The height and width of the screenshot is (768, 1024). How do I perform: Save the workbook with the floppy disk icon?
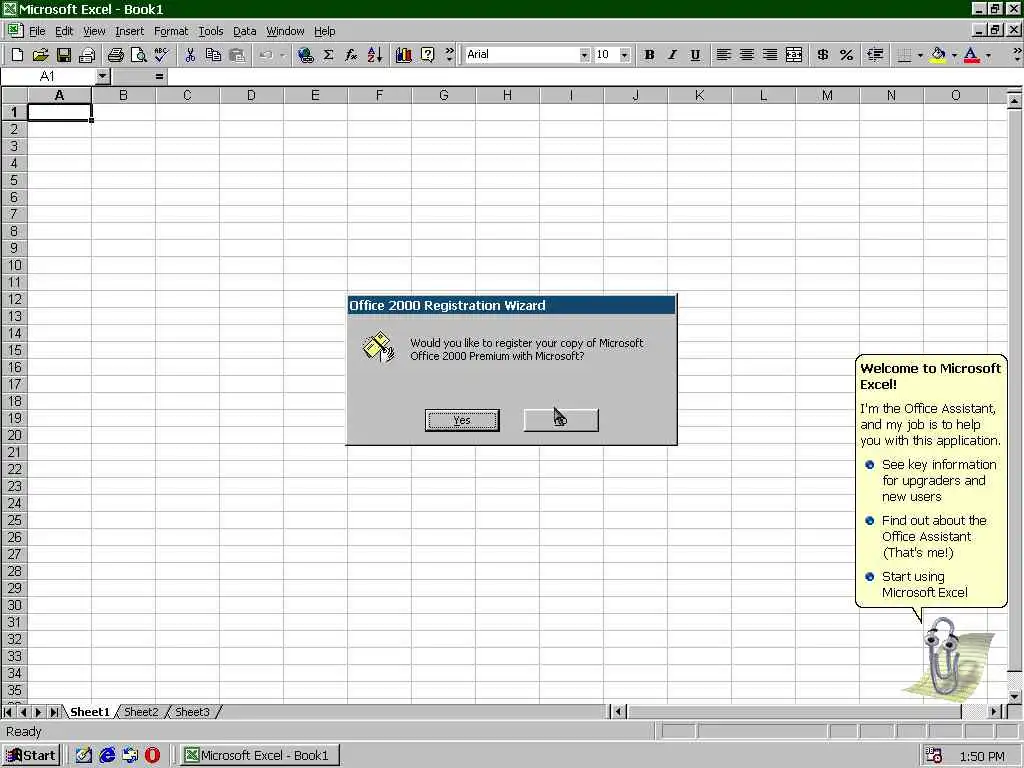point(63,56)
